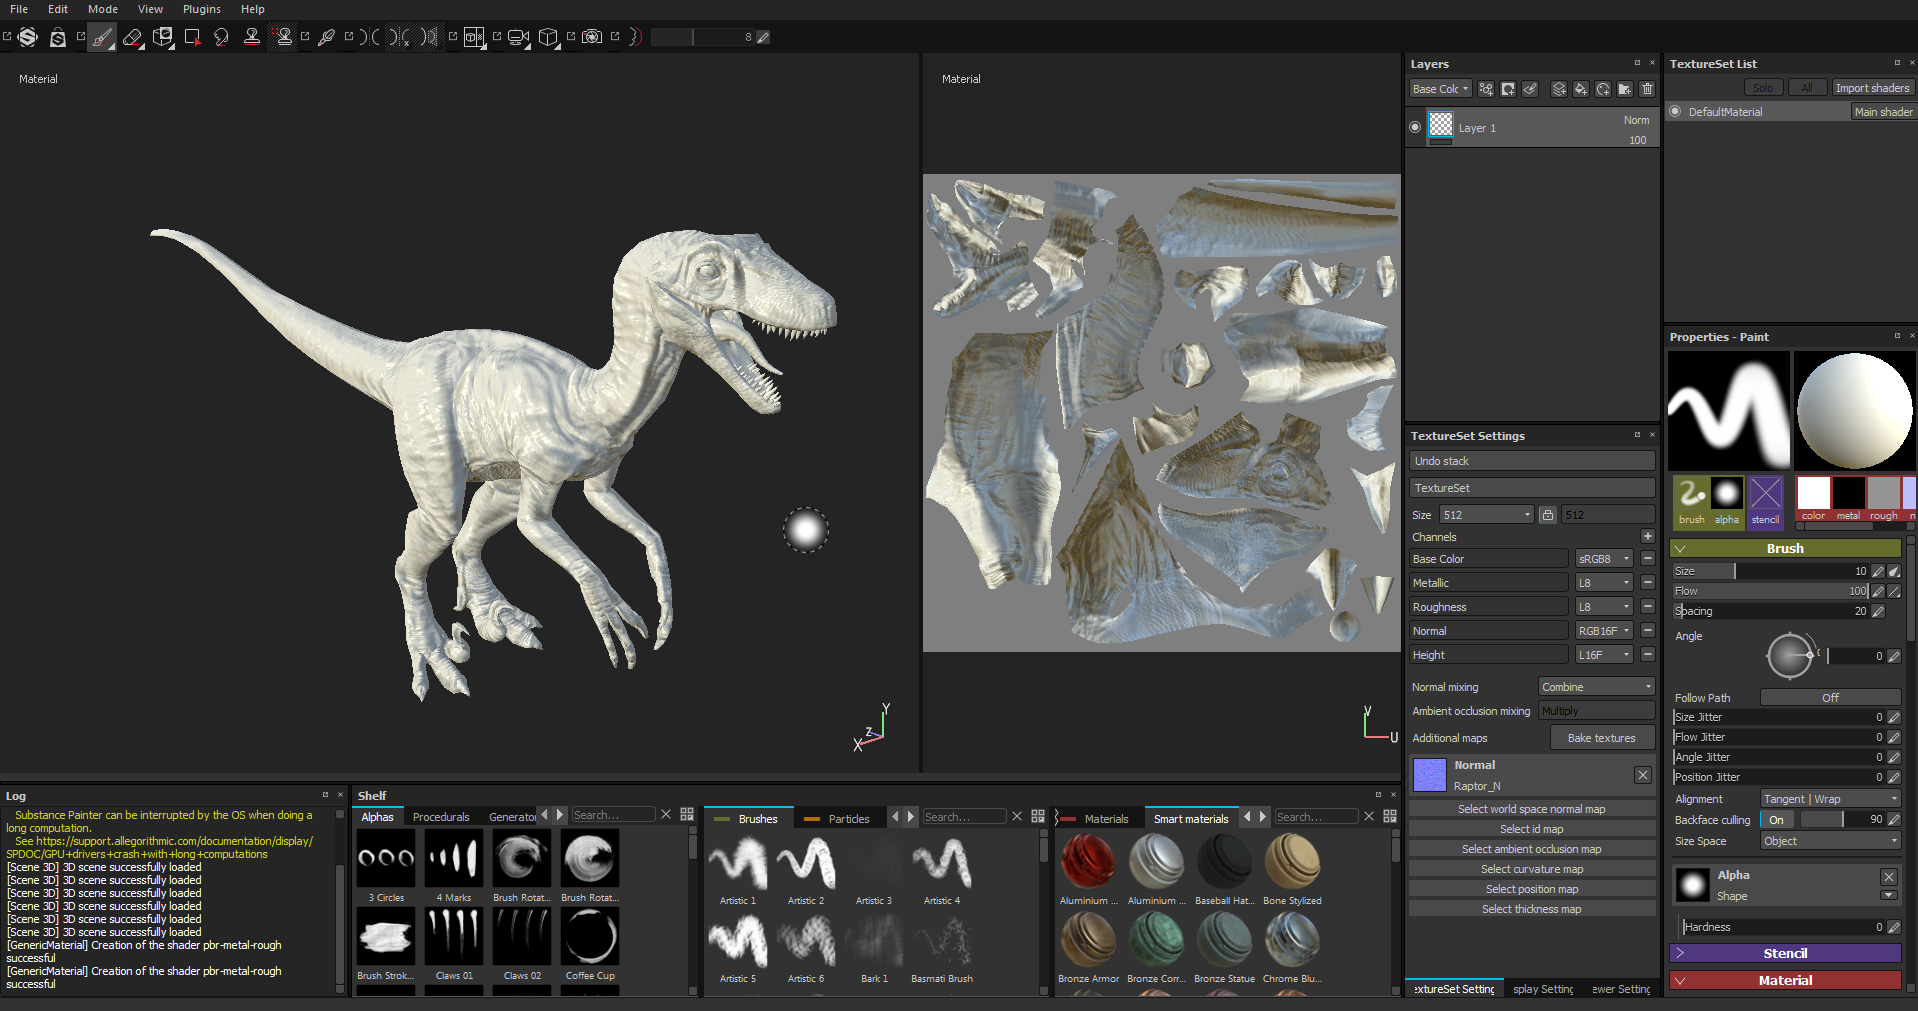Choose the Material Picker eyedropper tool

[326, 38]
